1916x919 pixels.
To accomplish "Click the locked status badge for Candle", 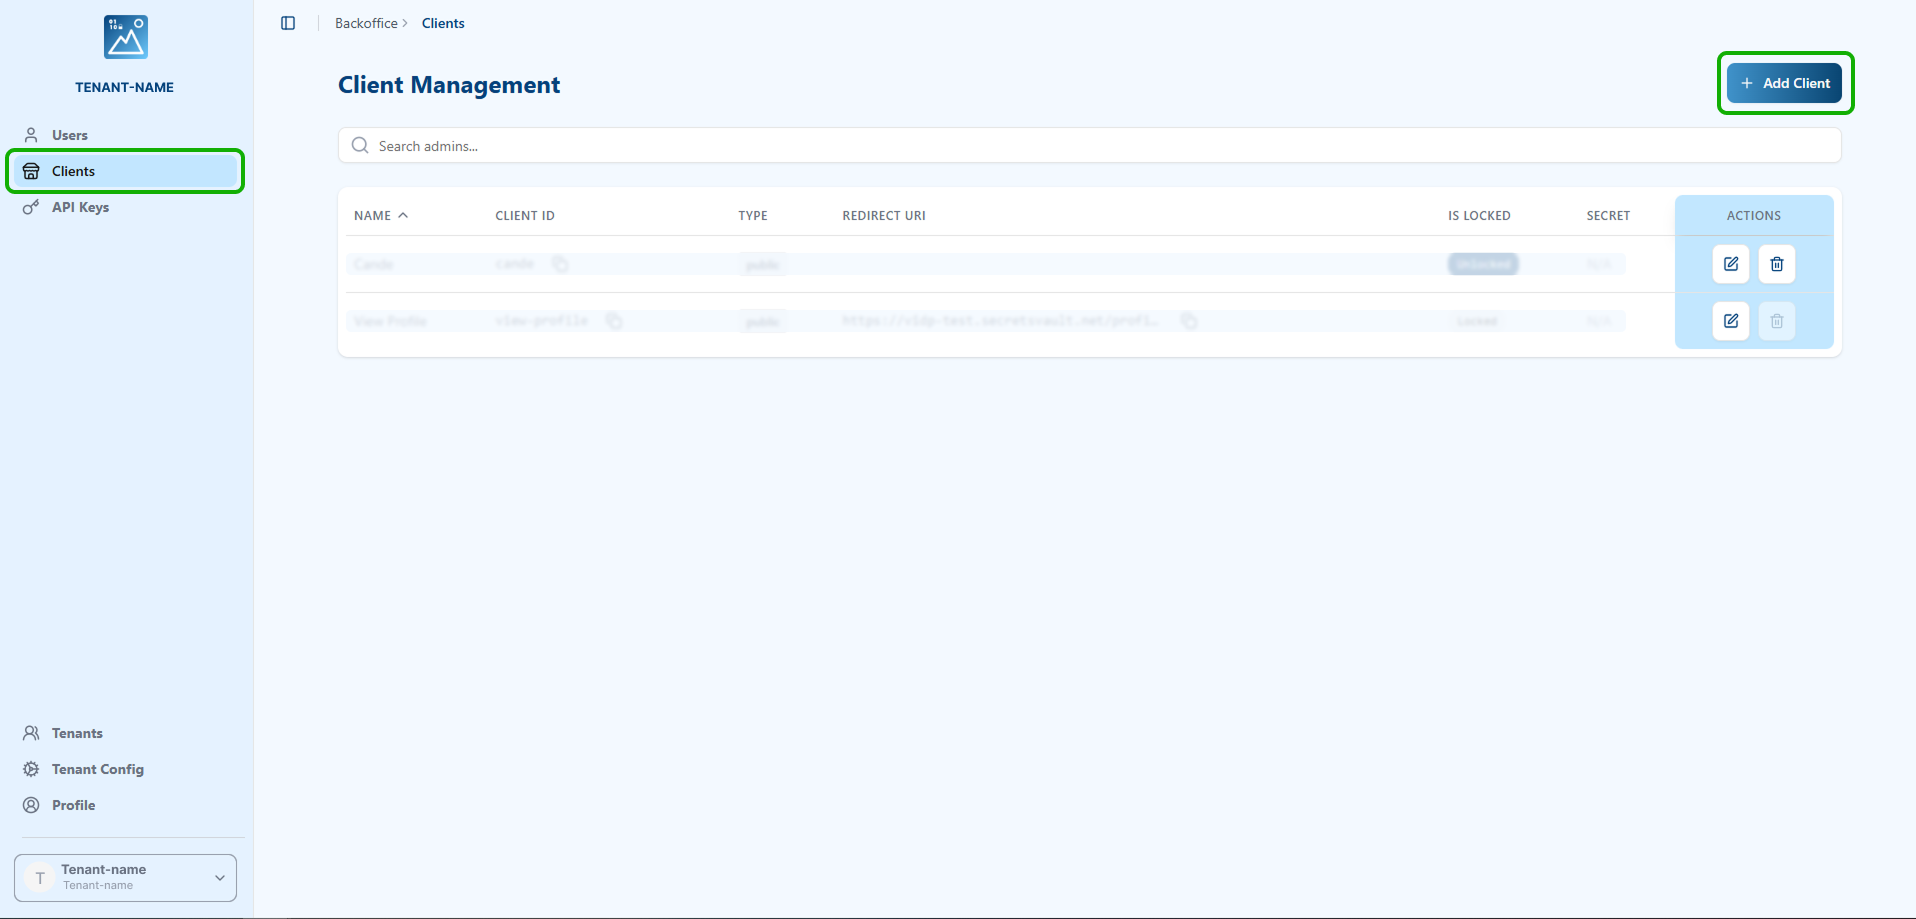I will (1483, 264).
